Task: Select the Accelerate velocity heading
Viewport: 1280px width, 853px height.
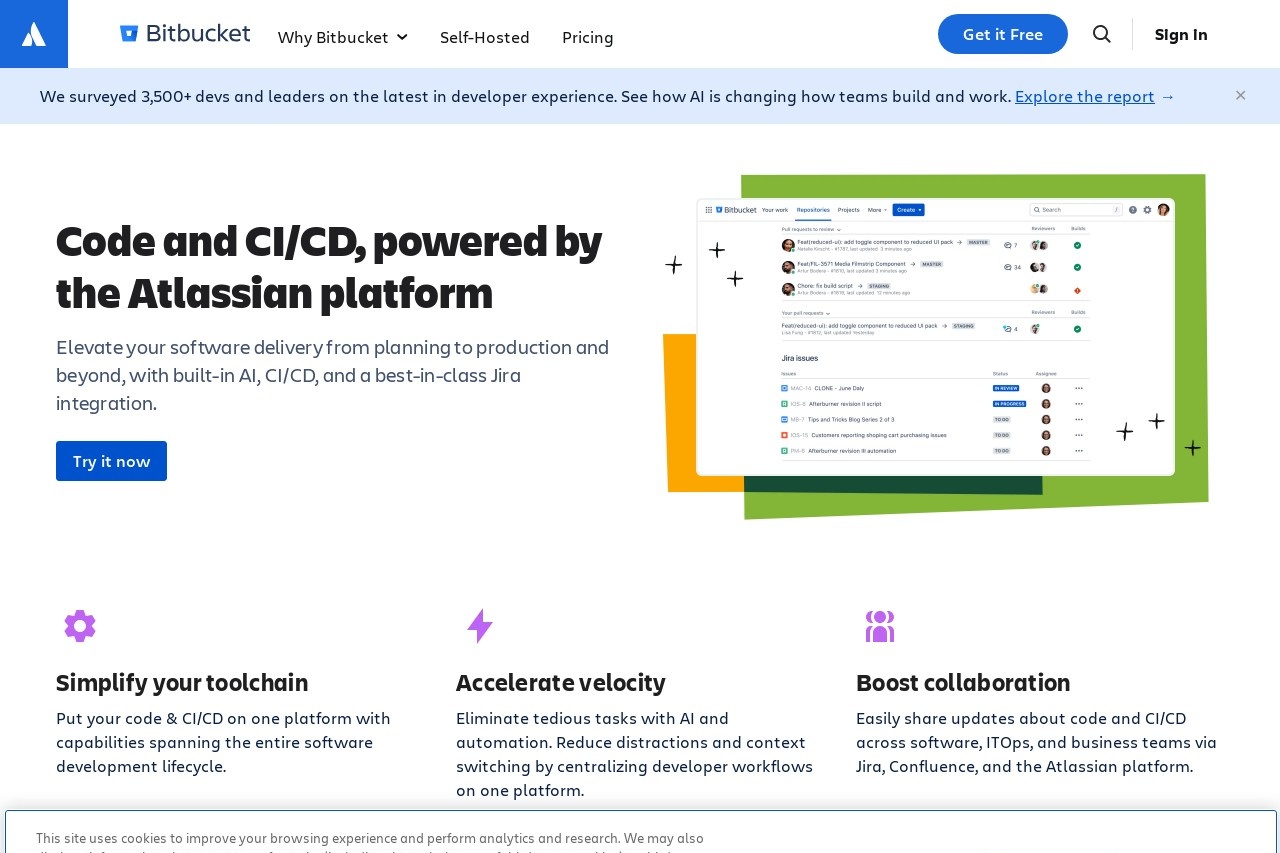Action: 561,682
